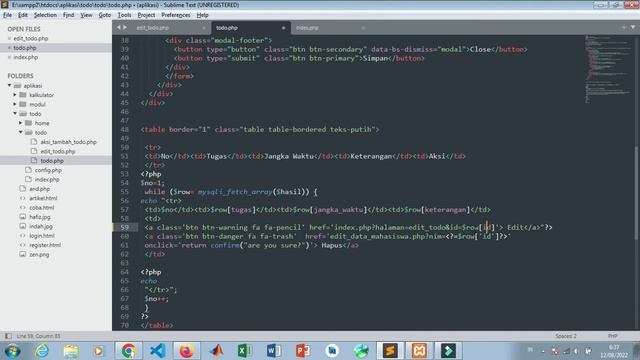Select edit_todo.php under Open Files

point(31,38)
